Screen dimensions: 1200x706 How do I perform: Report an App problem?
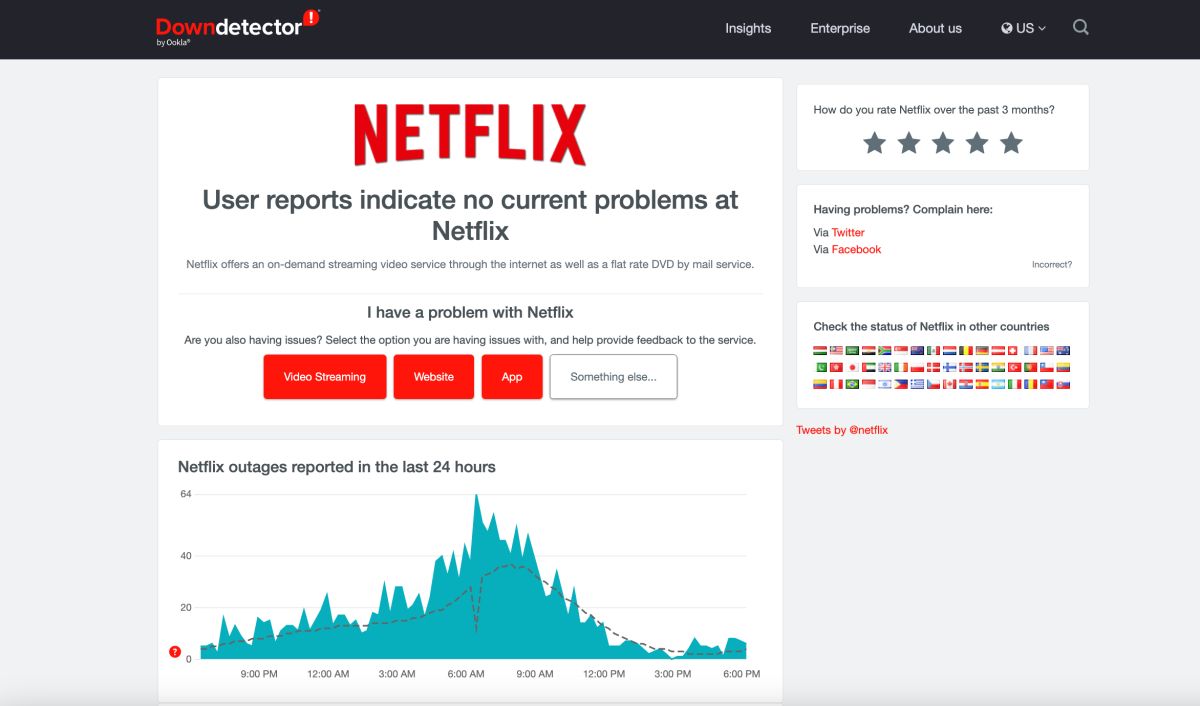[x=512, y=377]
